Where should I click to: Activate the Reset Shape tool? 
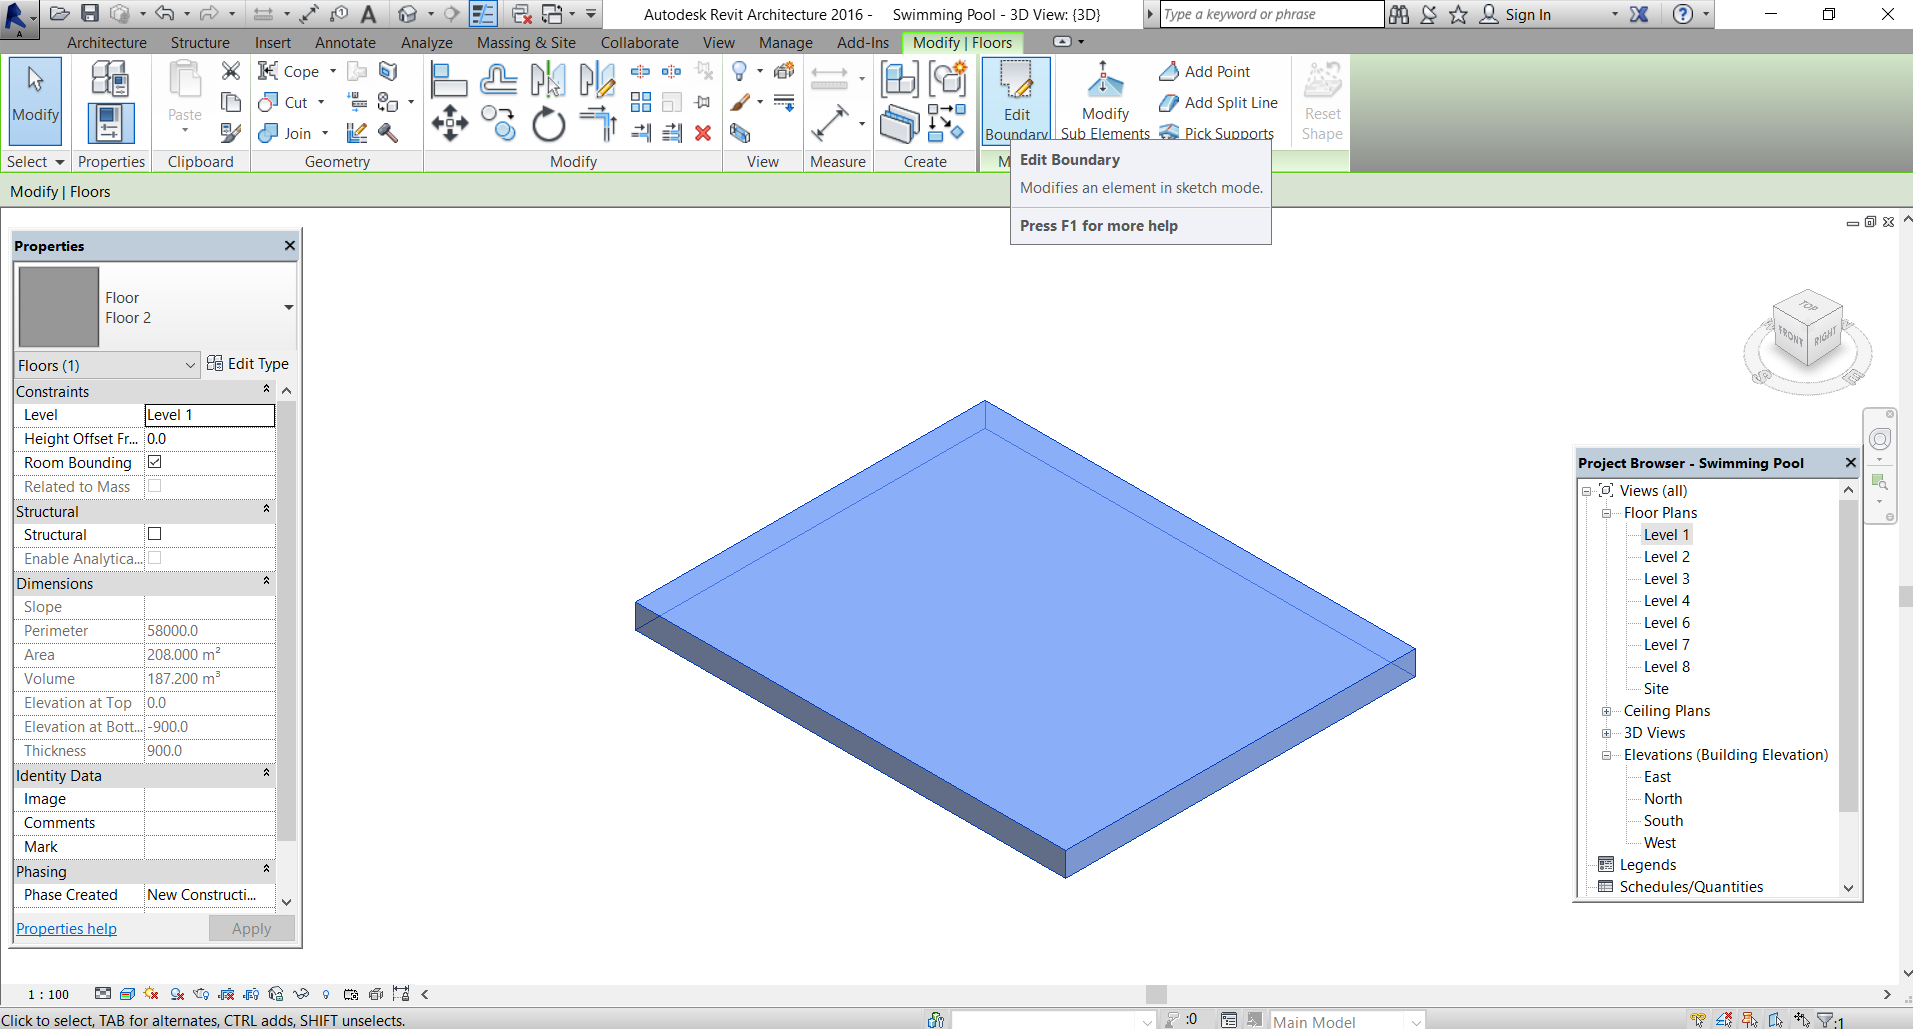coord(1321,100)
